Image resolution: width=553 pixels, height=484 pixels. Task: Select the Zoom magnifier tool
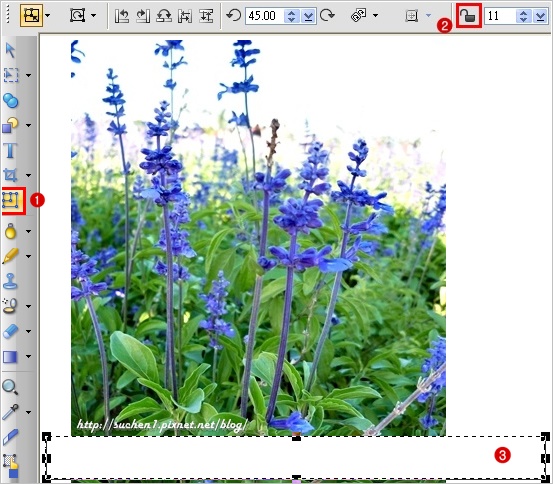point(10,387)
